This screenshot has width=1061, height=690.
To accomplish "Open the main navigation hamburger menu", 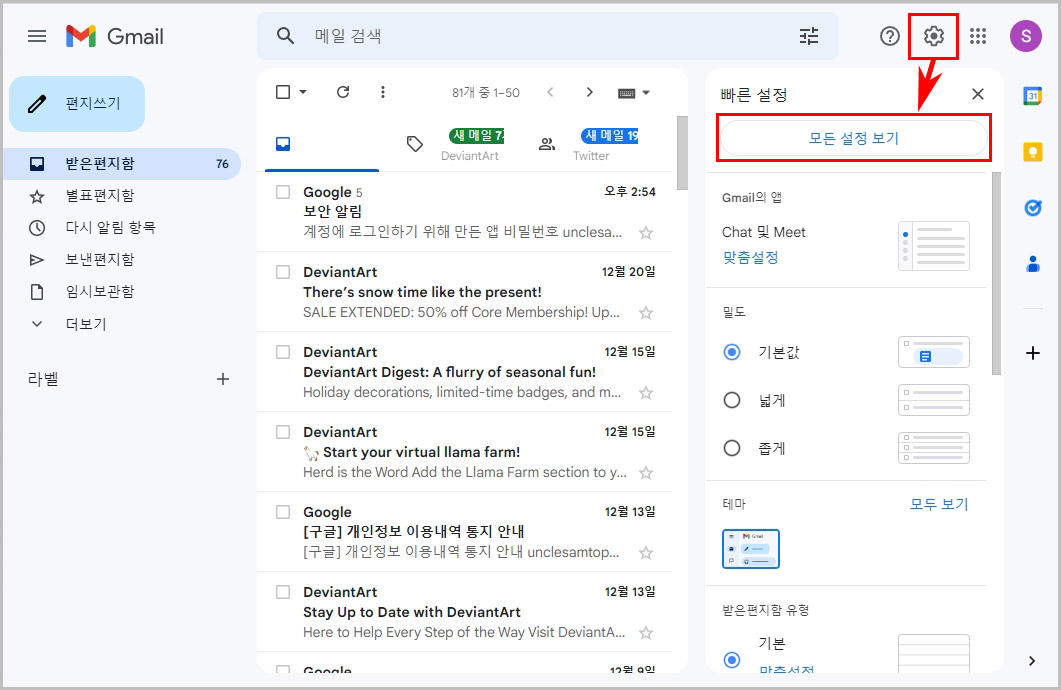I will tap(37, 36).
